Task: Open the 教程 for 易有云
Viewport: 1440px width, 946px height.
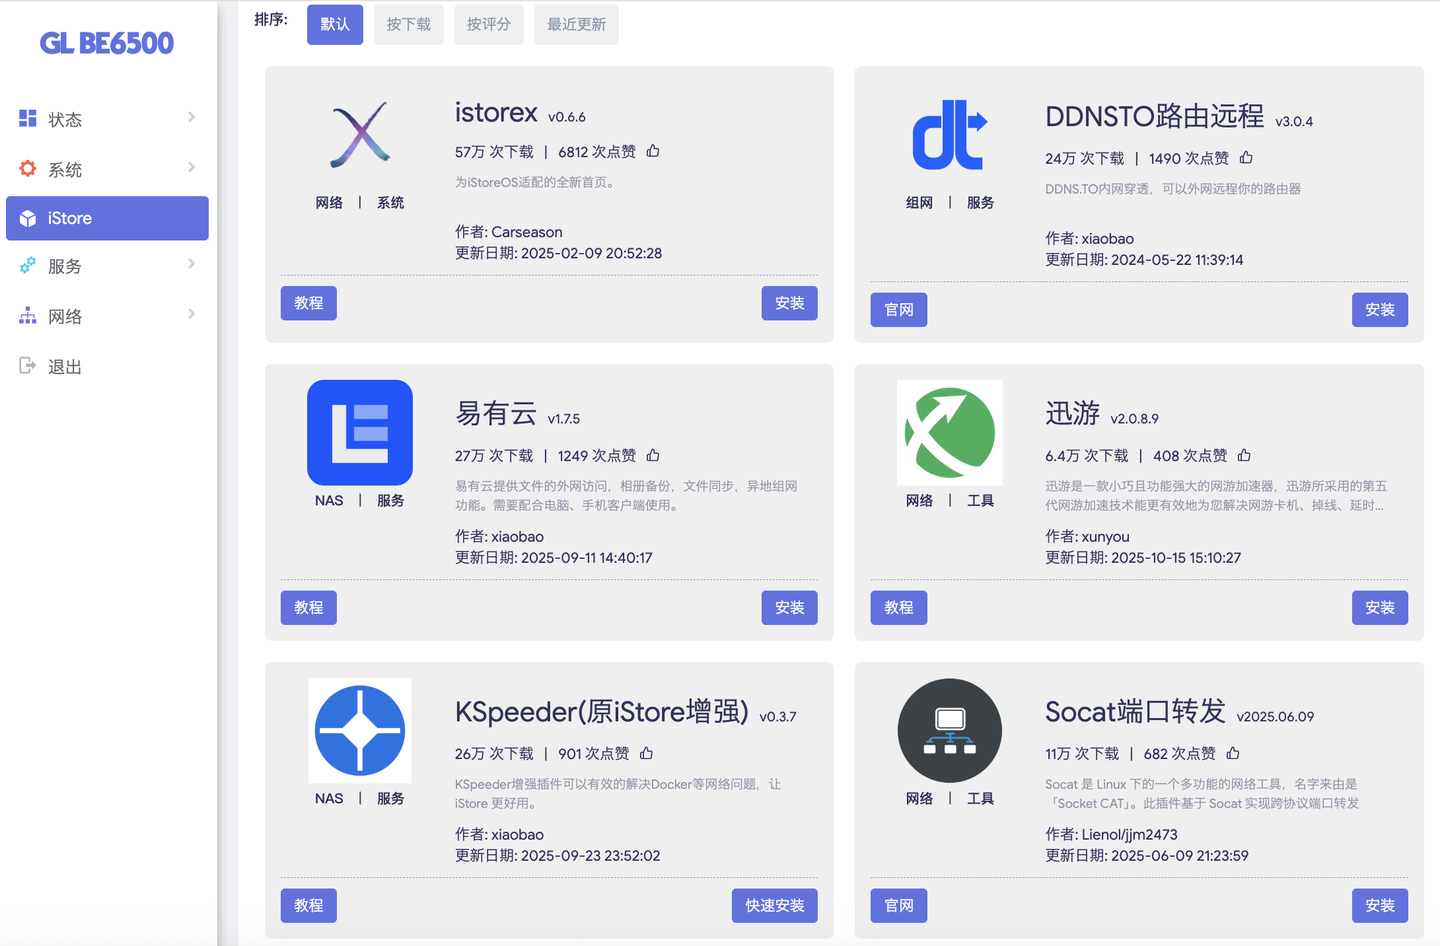Action: pyautogui.click(x=308, y=607)
